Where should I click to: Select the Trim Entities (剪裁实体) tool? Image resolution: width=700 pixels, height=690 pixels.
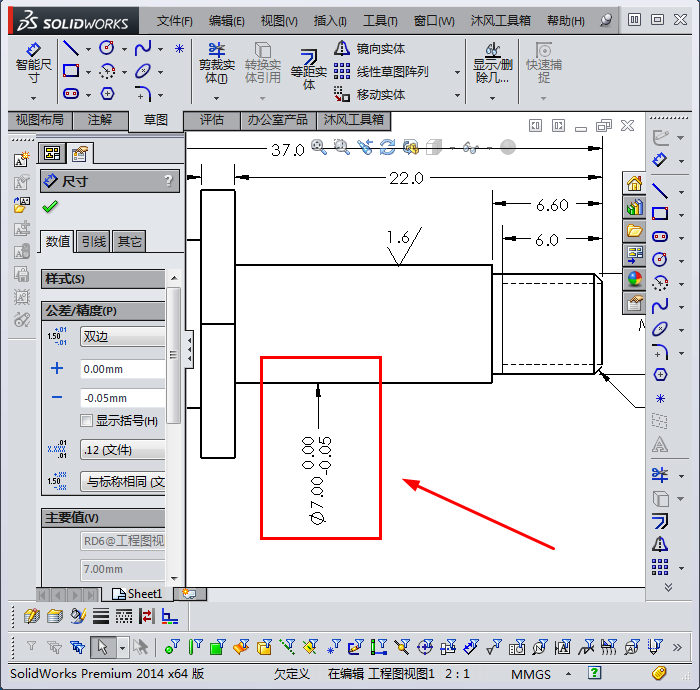(215, 63)
